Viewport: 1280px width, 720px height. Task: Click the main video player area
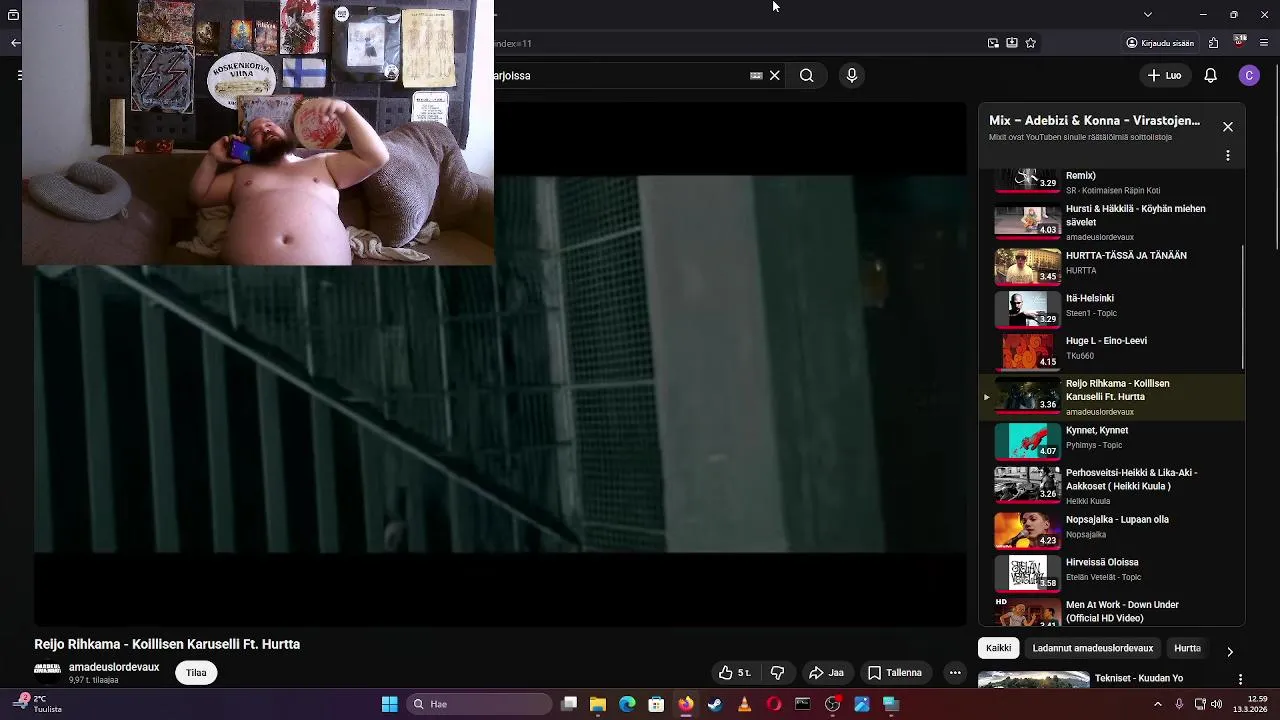coord(500,364)
